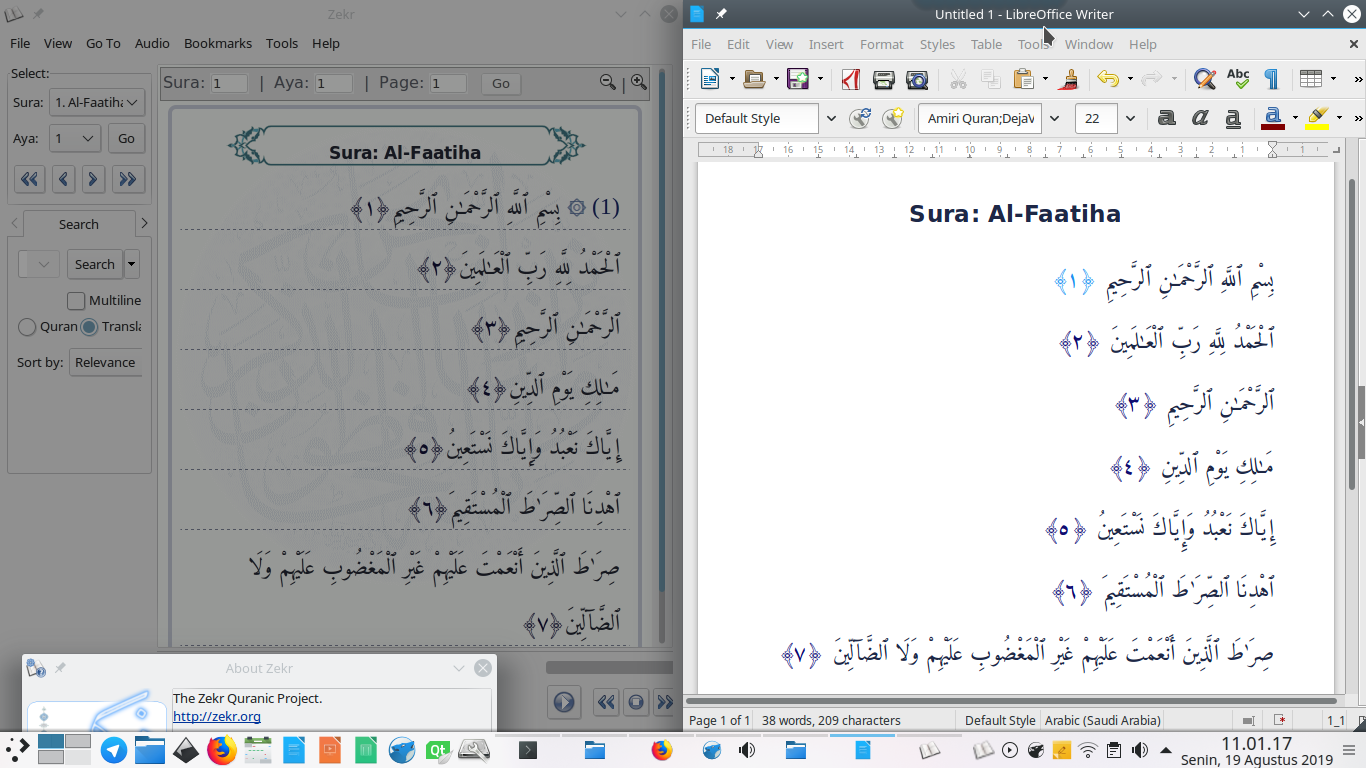
Task: Open Writer Table menu
Action: coord(986,44)
